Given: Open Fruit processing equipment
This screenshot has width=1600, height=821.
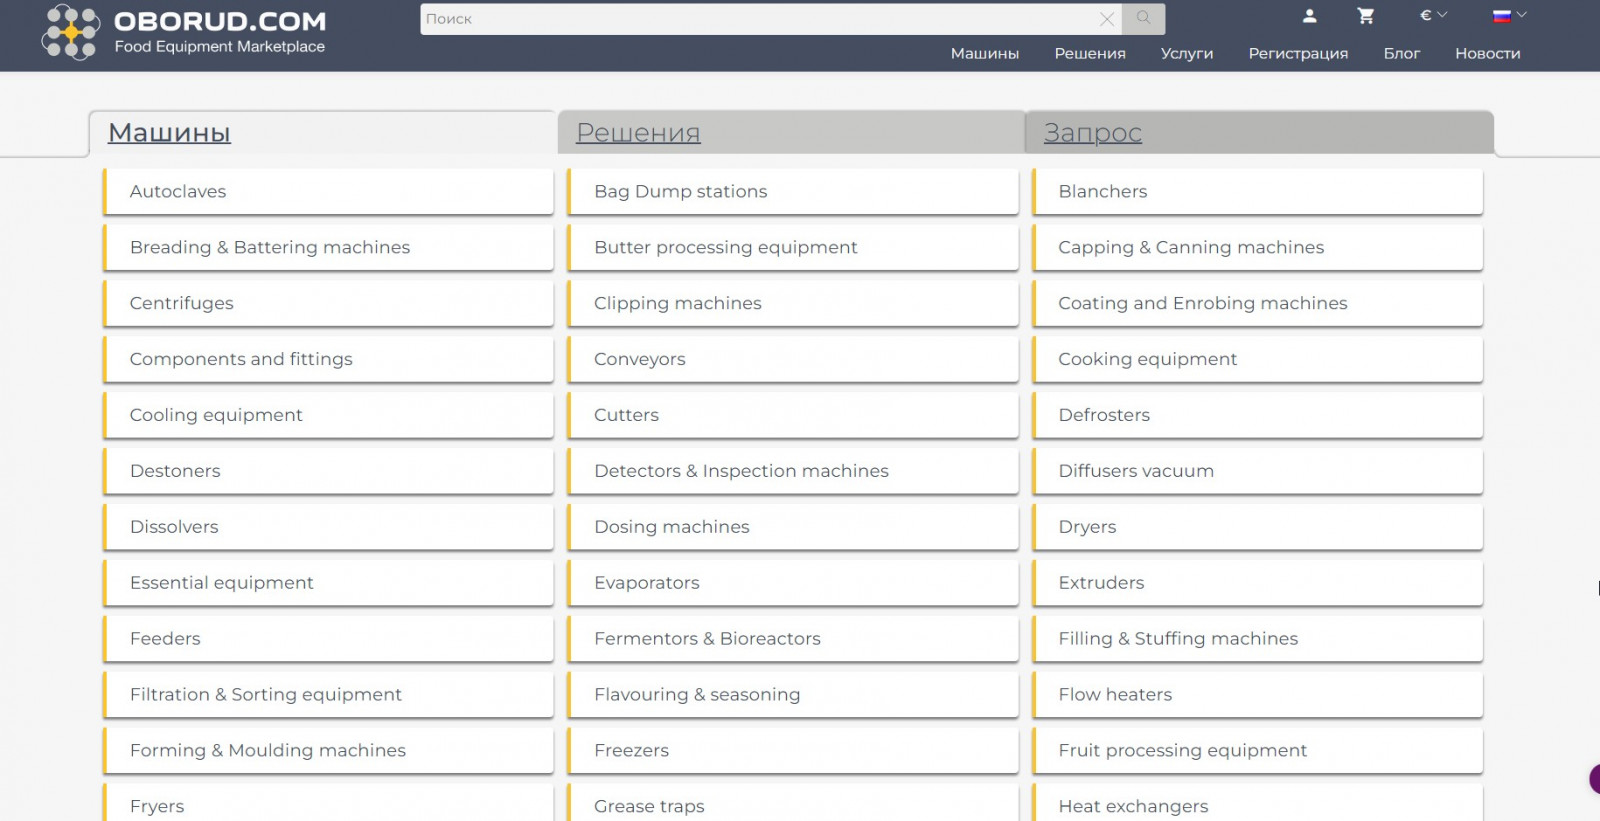Looking at the screenshot, I should (1257, 751).
